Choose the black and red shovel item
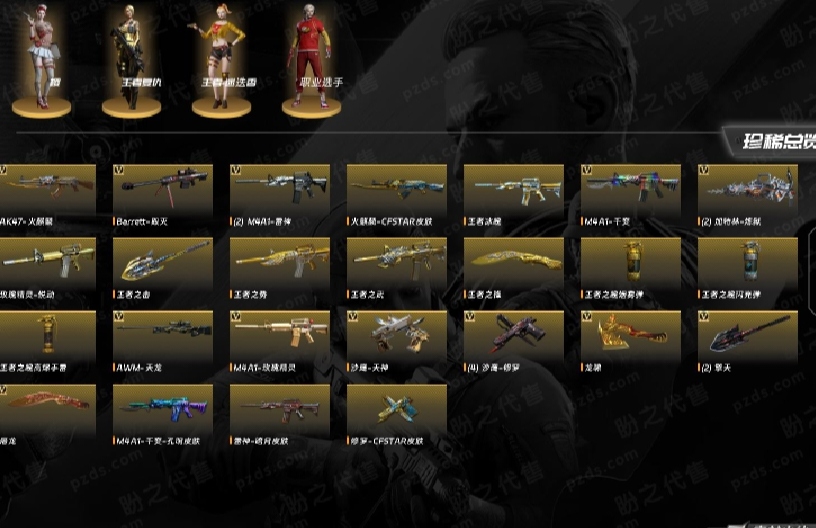 coord(748,342)
